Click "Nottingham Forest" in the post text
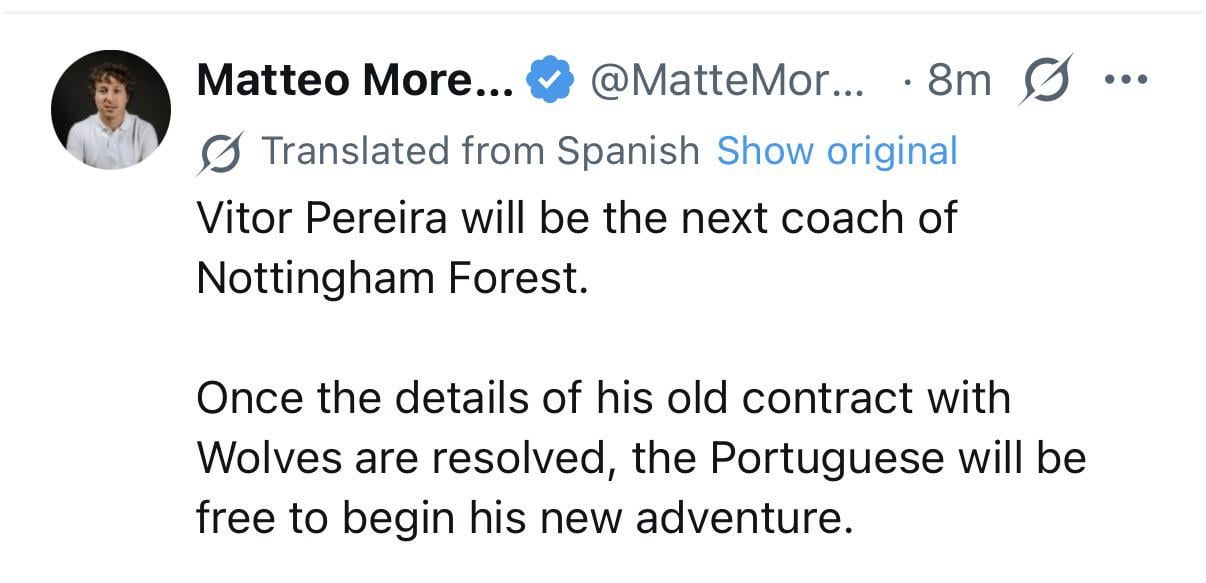The width and height of the screenshot is (1206, 583). click(x=388, y=279)
